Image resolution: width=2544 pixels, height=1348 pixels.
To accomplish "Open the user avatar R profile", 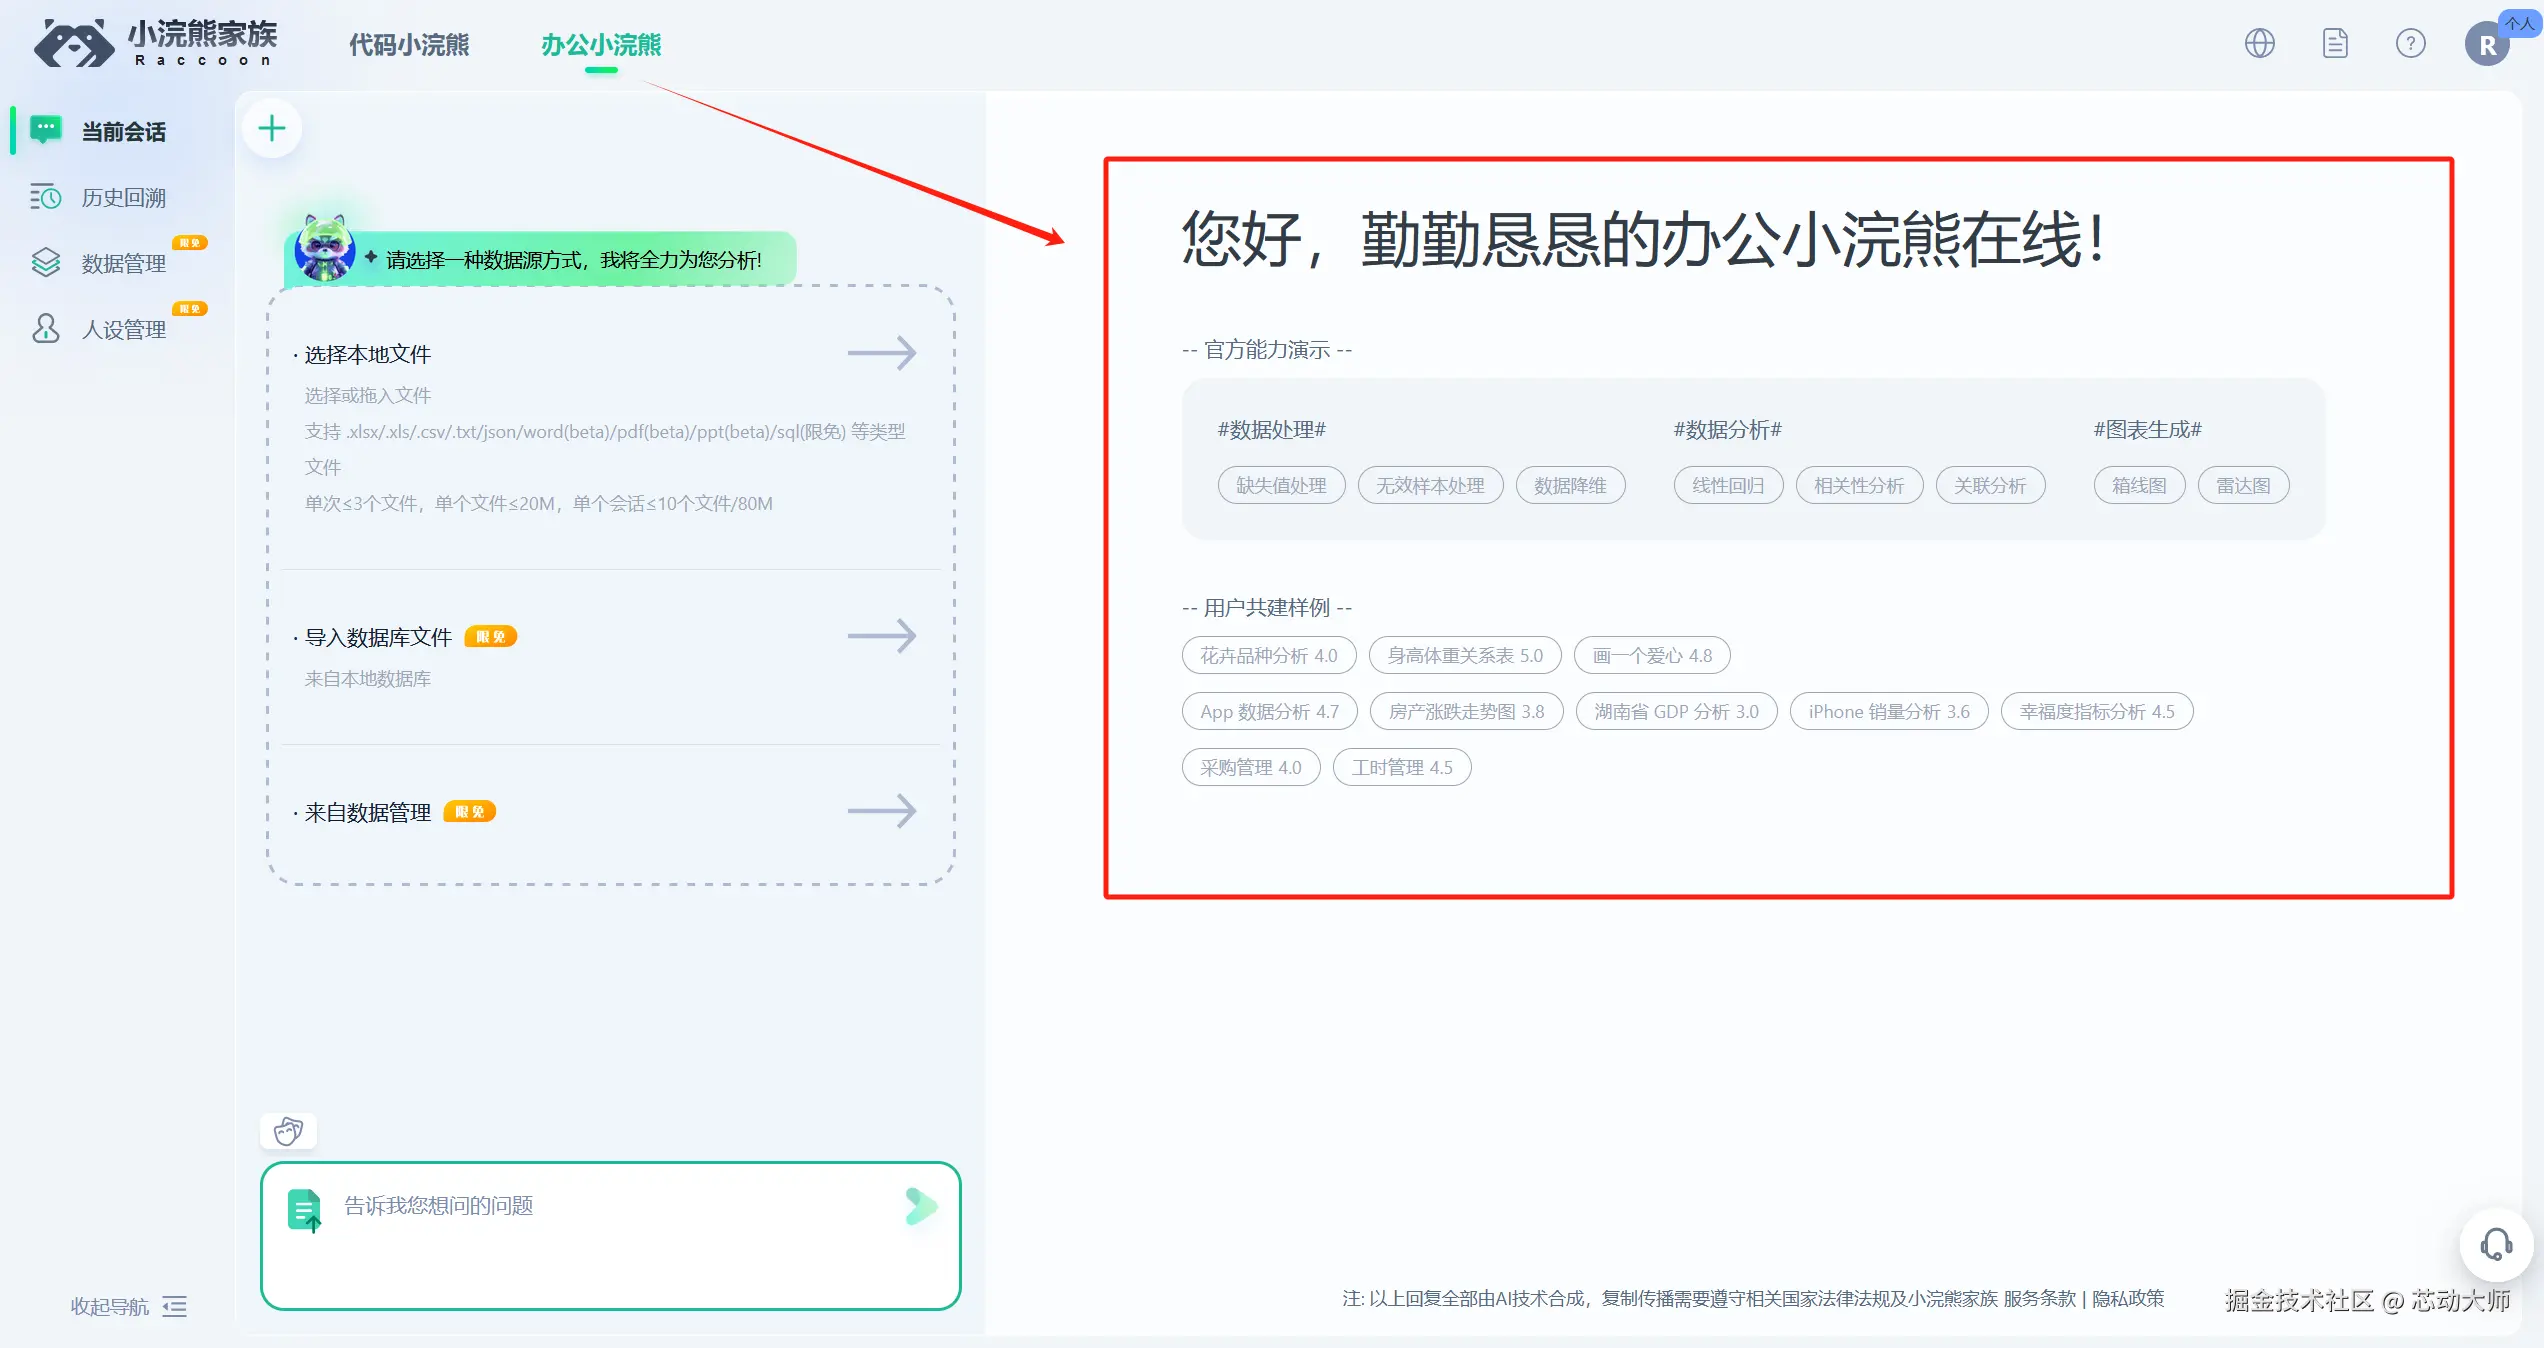I will tap(2487, 45).
